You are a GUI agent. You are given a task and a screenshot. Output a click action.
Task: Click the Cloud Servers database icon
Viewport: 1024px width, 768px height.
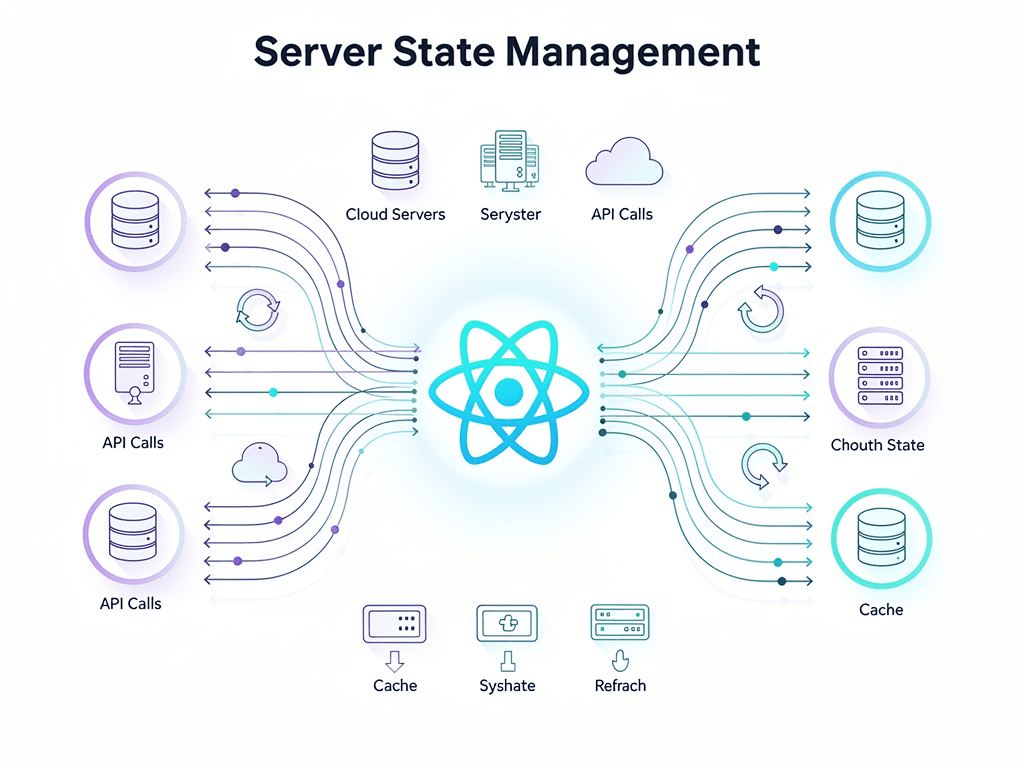coord(395,161)
